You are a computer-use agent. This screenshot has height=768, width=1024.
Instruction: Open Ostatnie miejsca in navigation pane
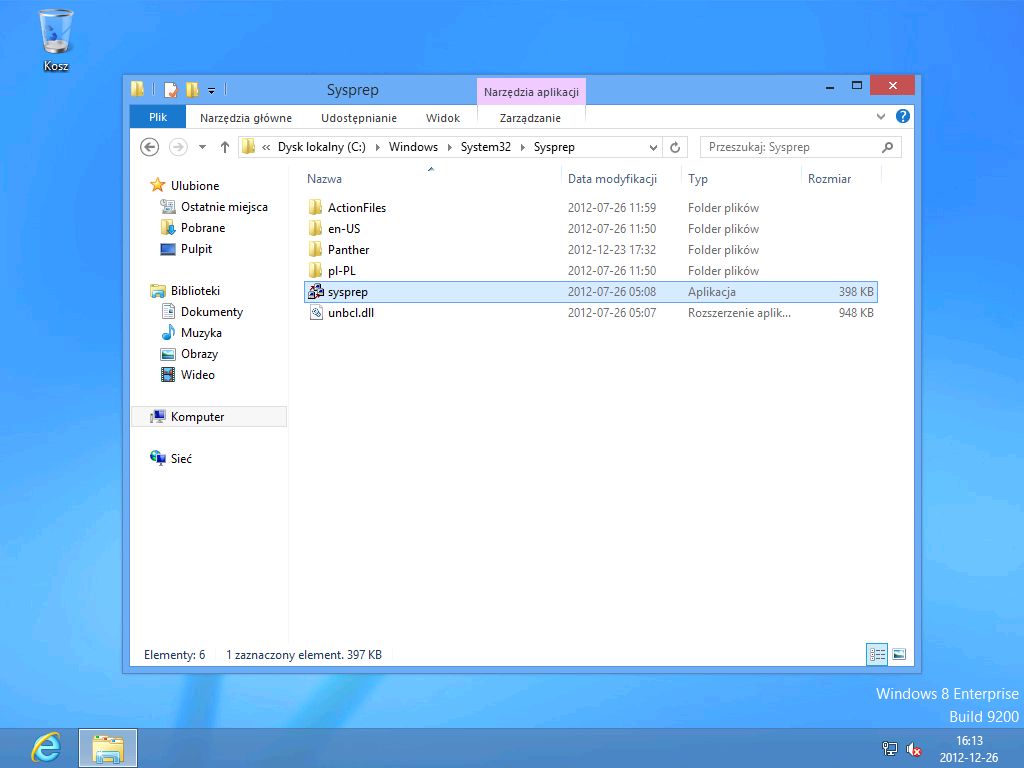click(224, 207)
